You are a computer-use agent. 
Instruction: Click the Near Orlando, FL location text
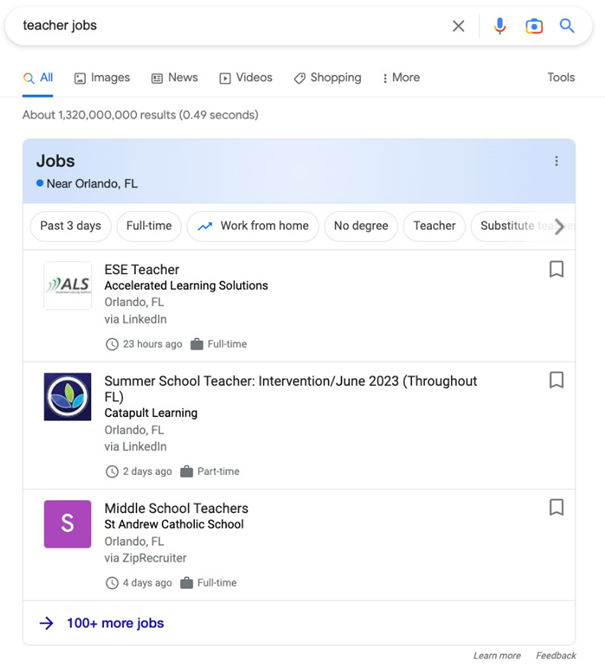[92, 184]
